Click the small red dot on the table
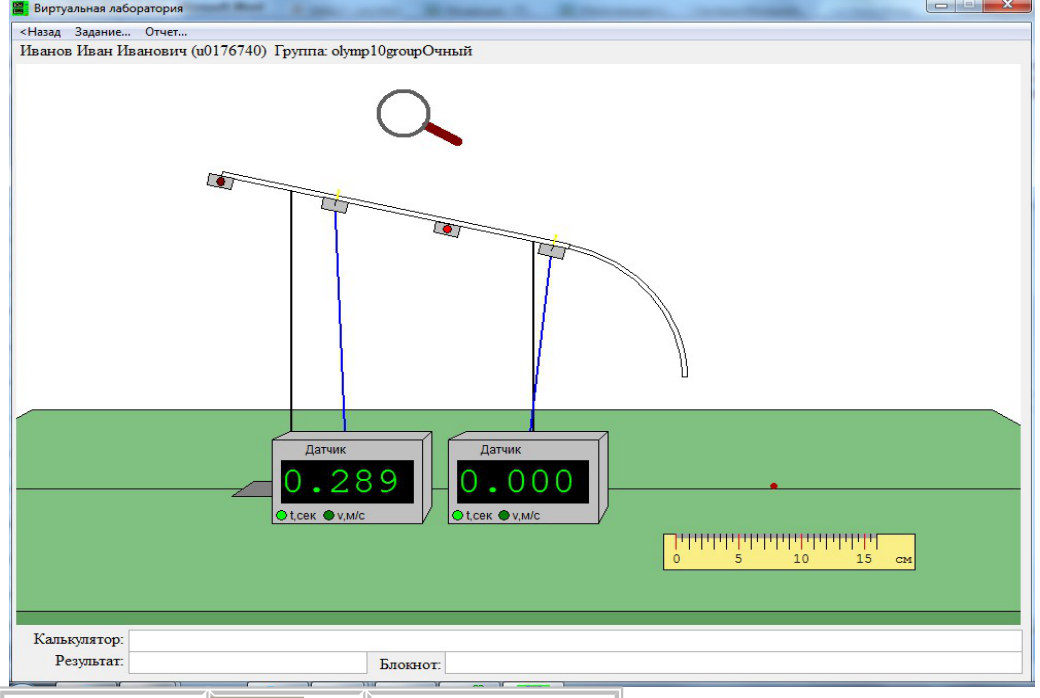 (773, 486)
